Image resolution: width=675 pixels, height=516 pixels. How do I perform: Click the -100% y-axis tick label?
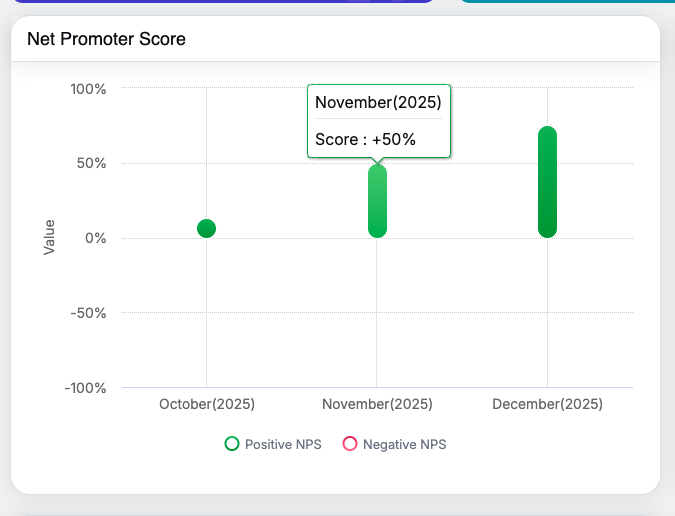tap(85, 388)
